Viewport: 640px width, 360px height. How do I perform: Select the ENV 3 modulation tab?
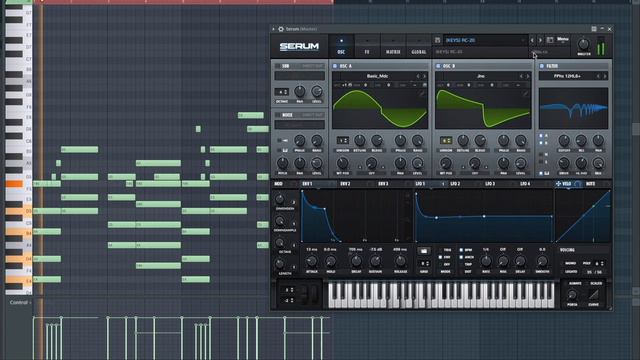(383, 184)
